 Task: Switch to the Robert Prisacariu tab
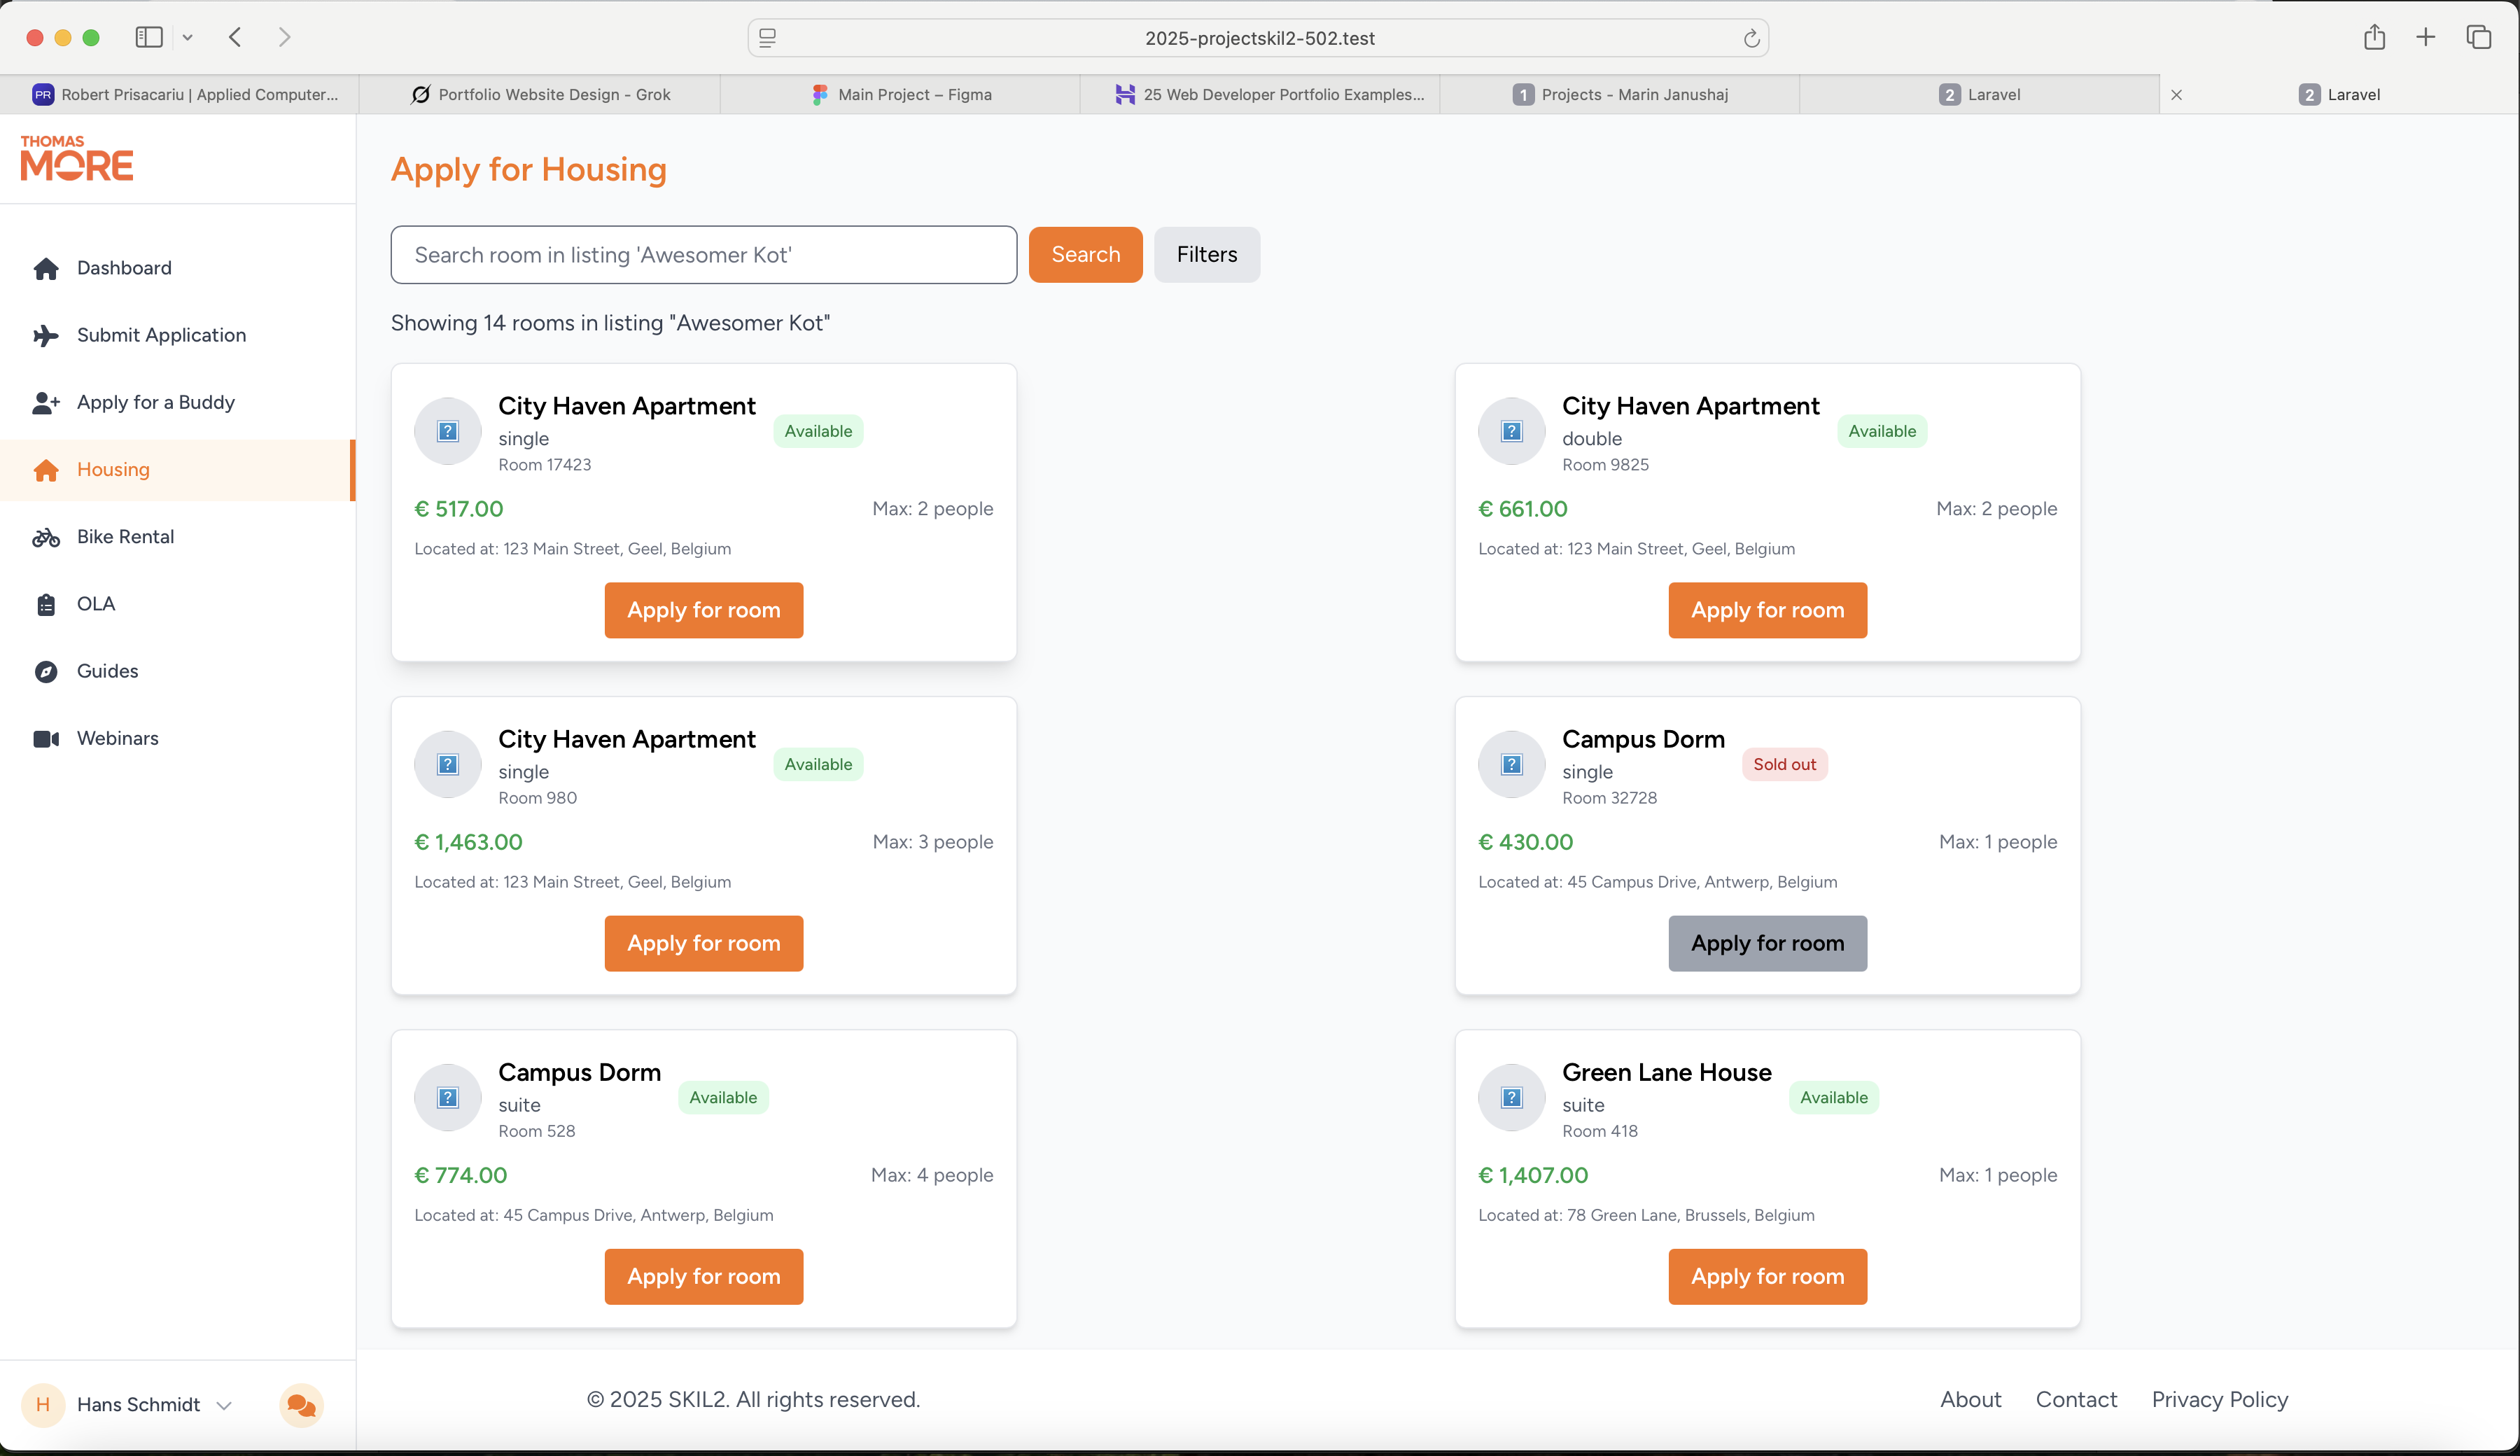tap(180, 94)
